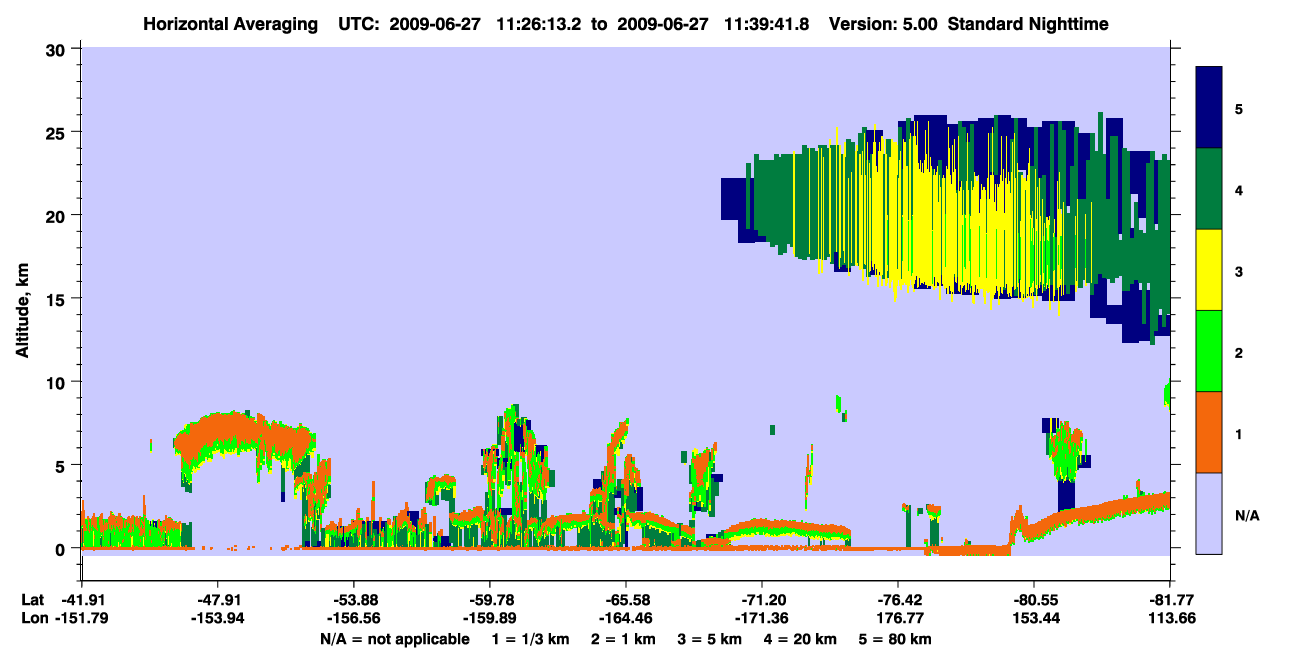Click latitude value -53.88
Image resolution: width=1300 pixels, height=667 pixels.
tap(353, 600)
